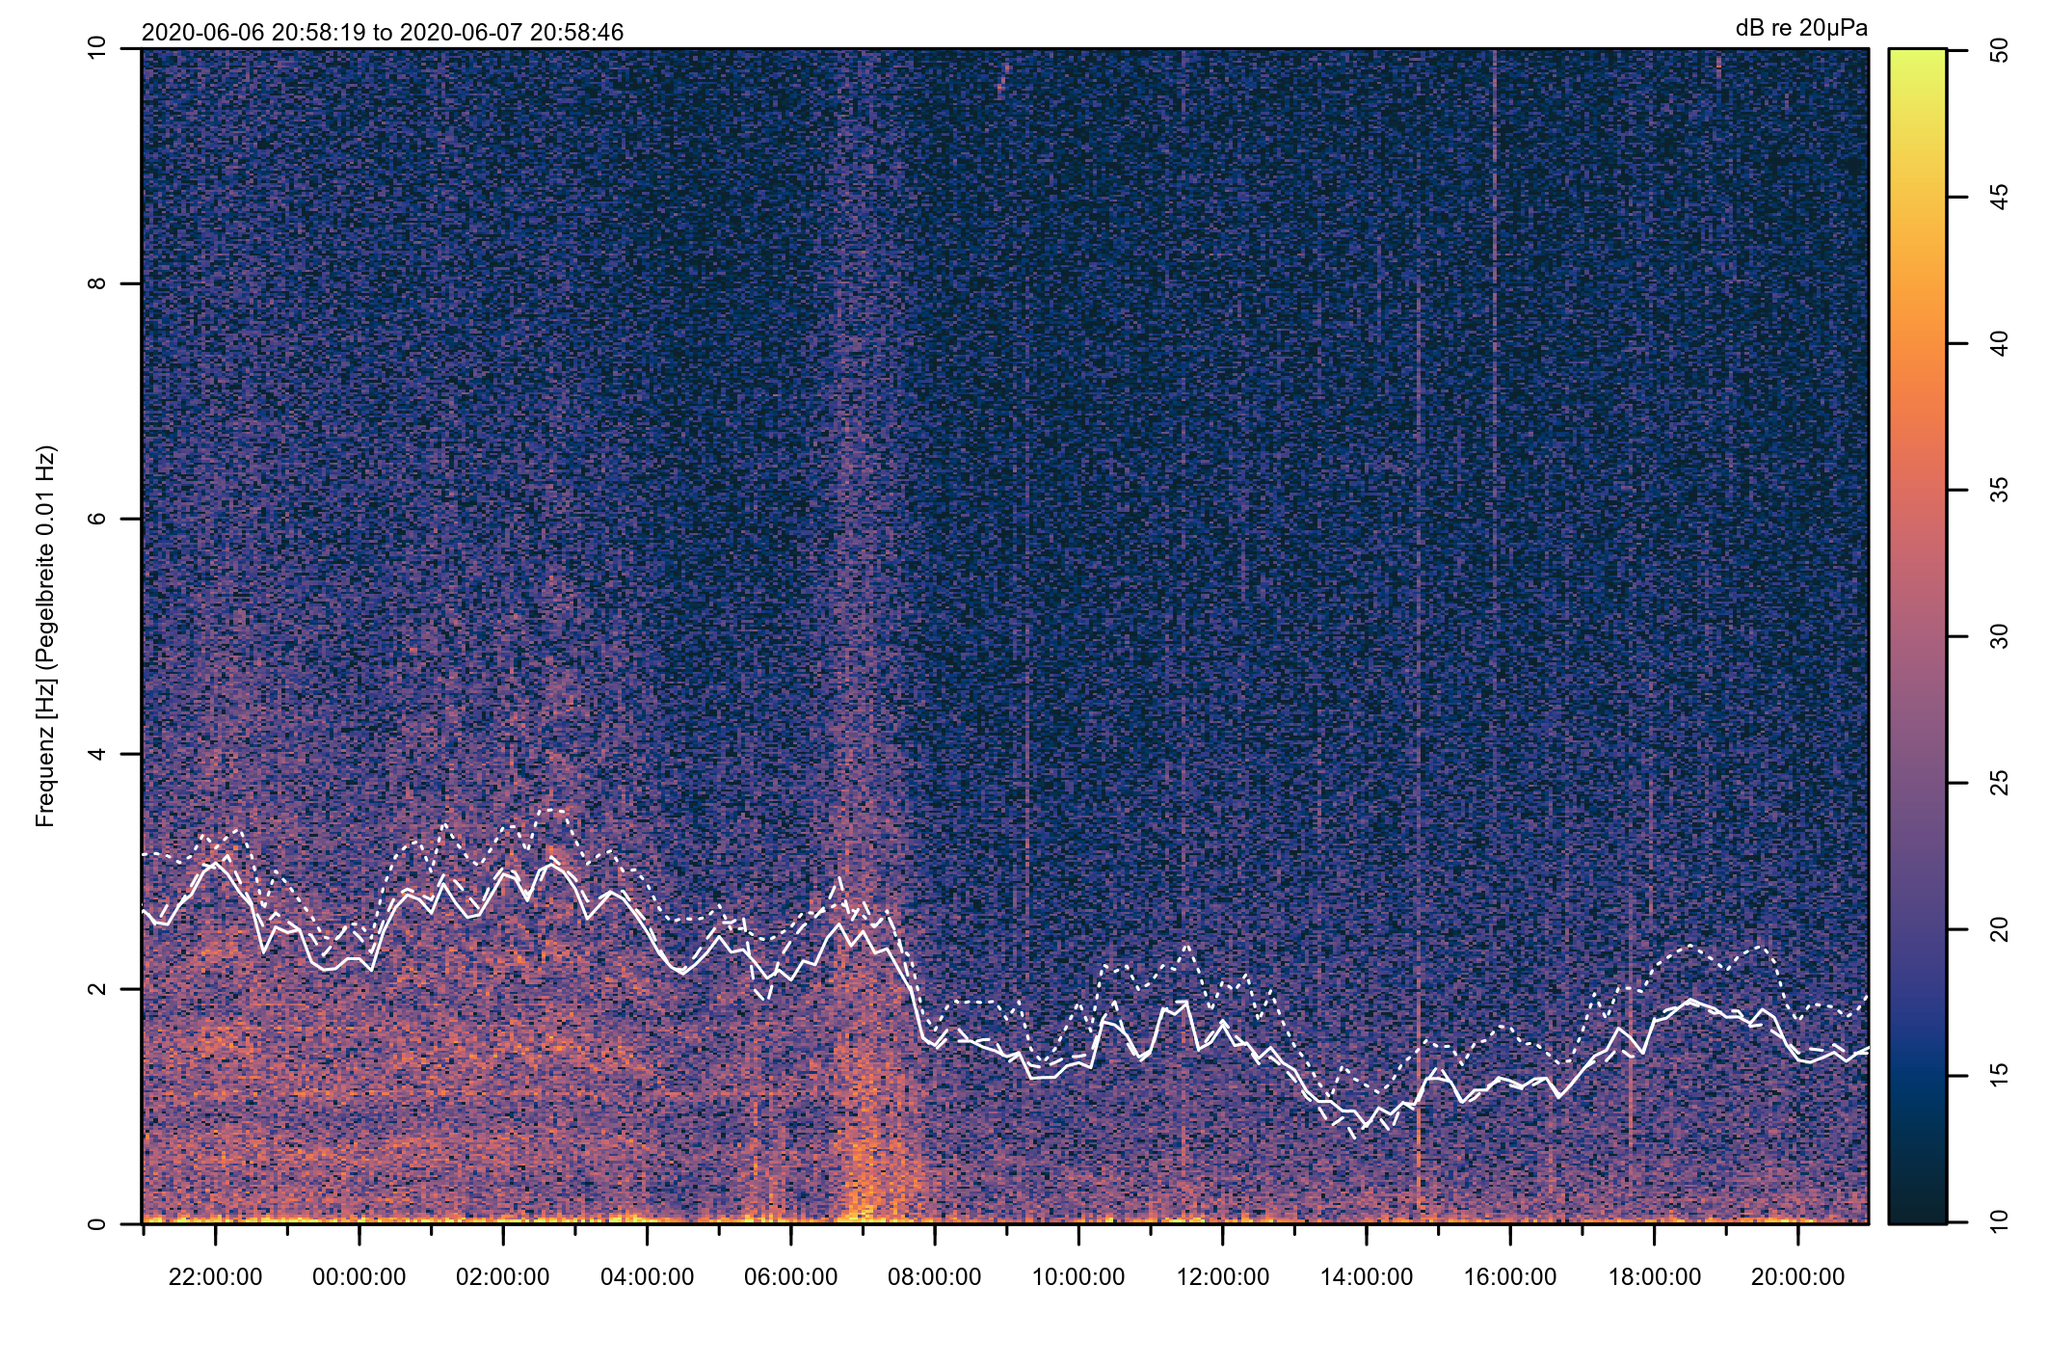Click the 06:00:00 time axis label
2048x1366 pixels.
coord(791,1277)
